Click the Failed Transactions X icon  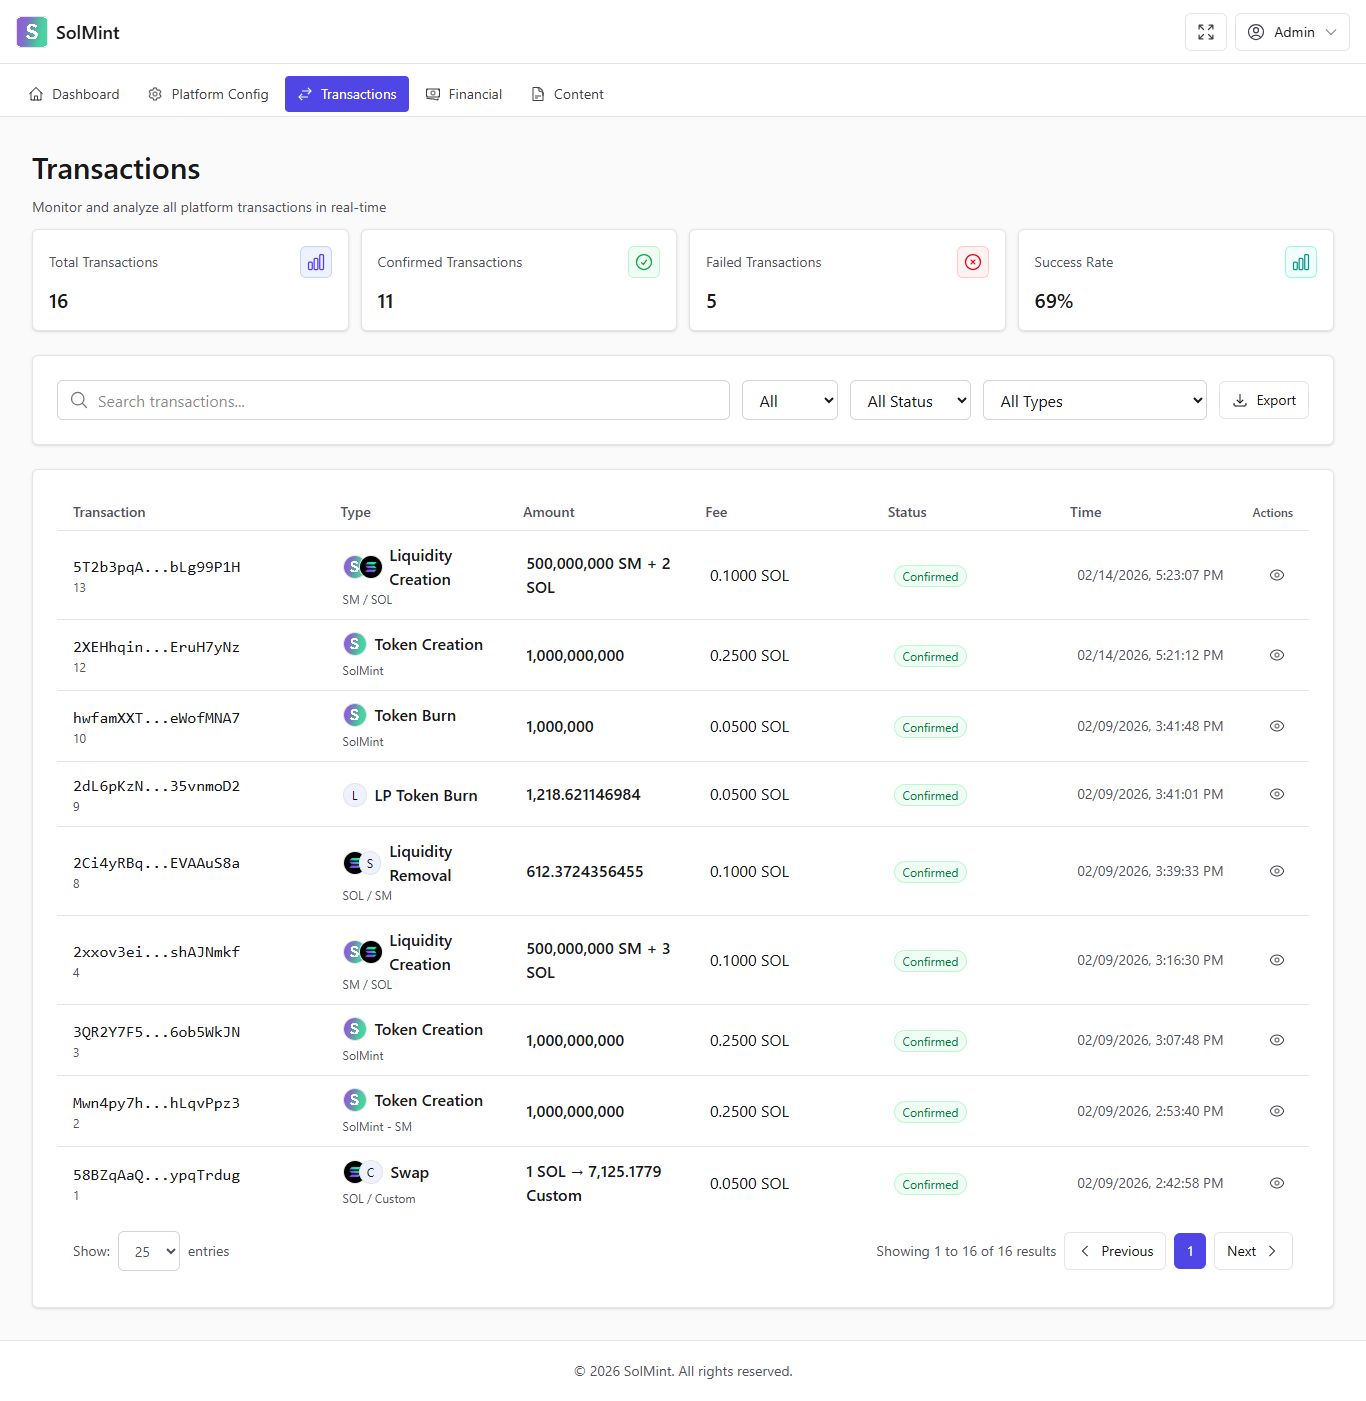972,262
